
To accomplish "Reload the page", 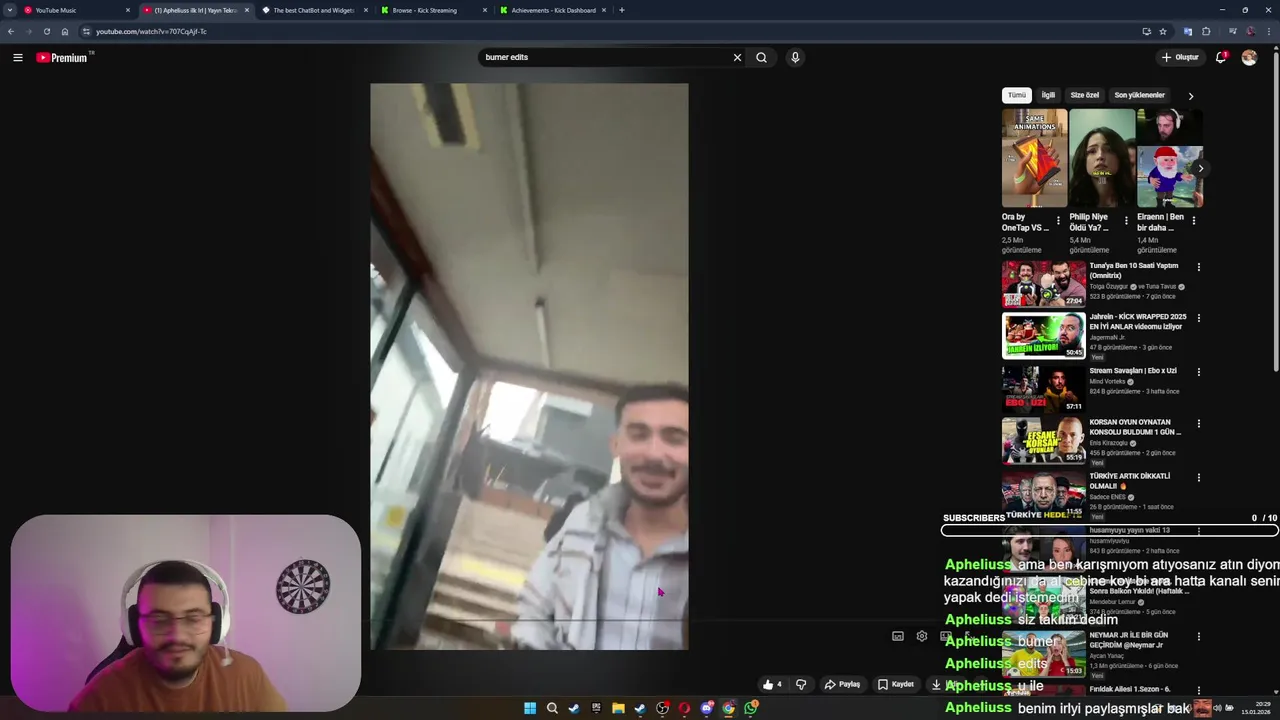I will coord(46,31).
